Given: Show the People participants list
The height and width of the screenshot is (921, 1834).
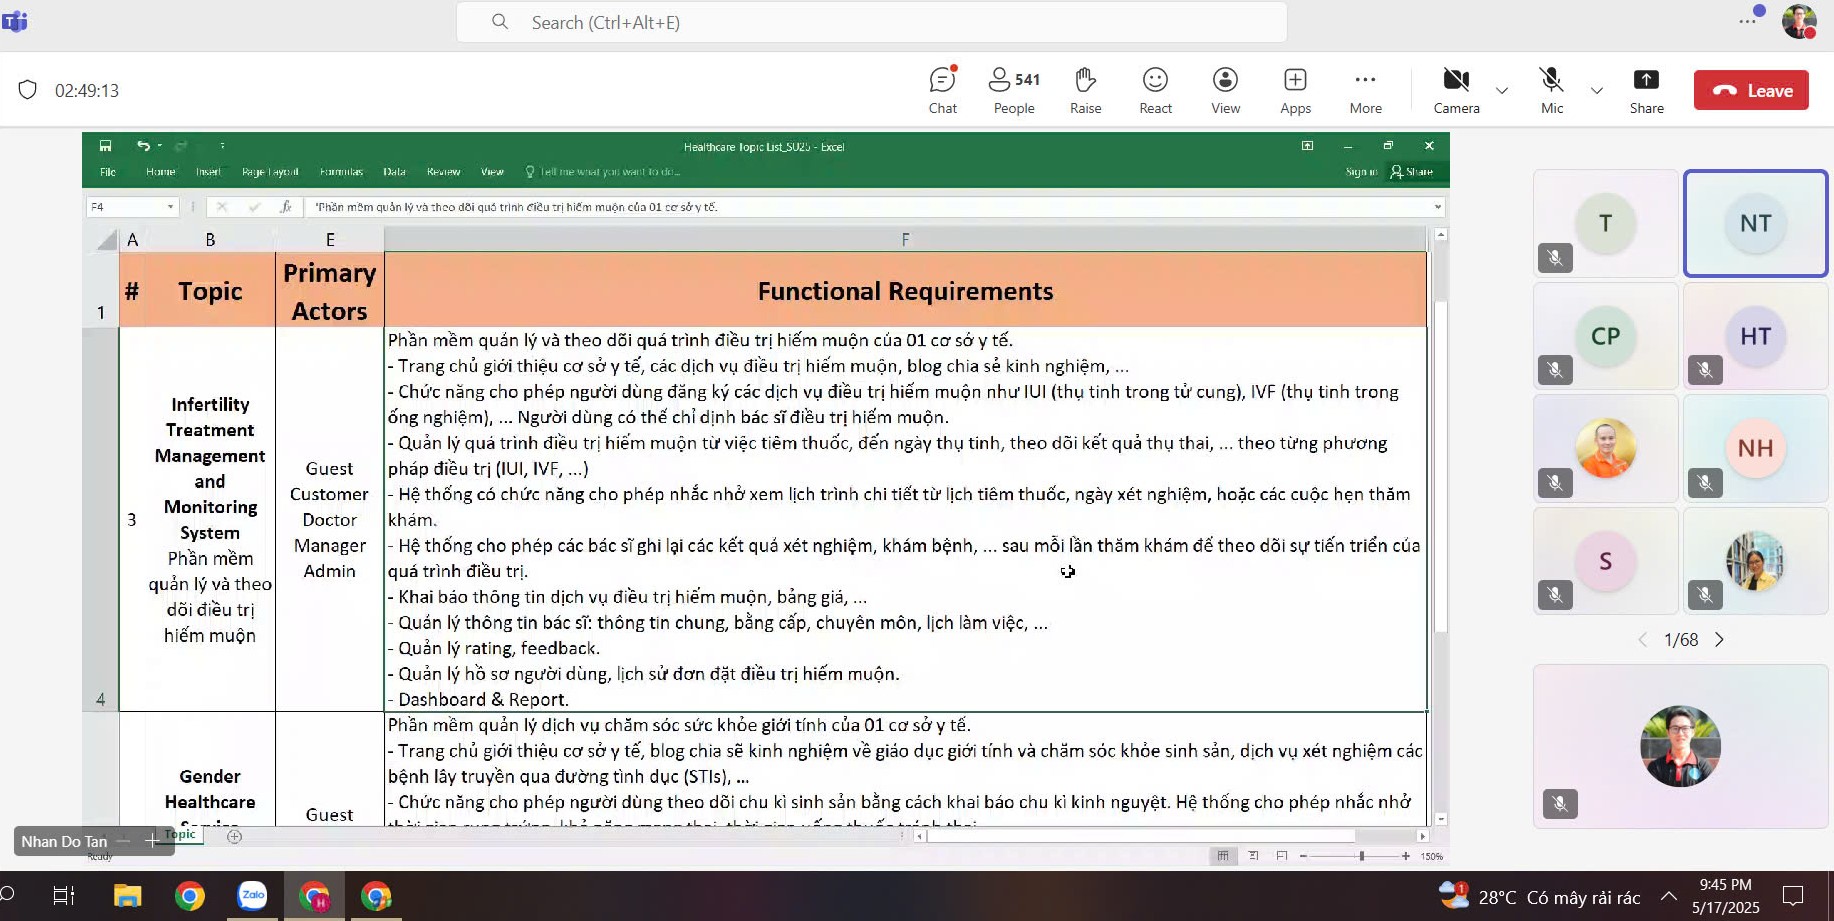Looking at the screenshot, I should pyautogui.click(x=1014, y=90).
